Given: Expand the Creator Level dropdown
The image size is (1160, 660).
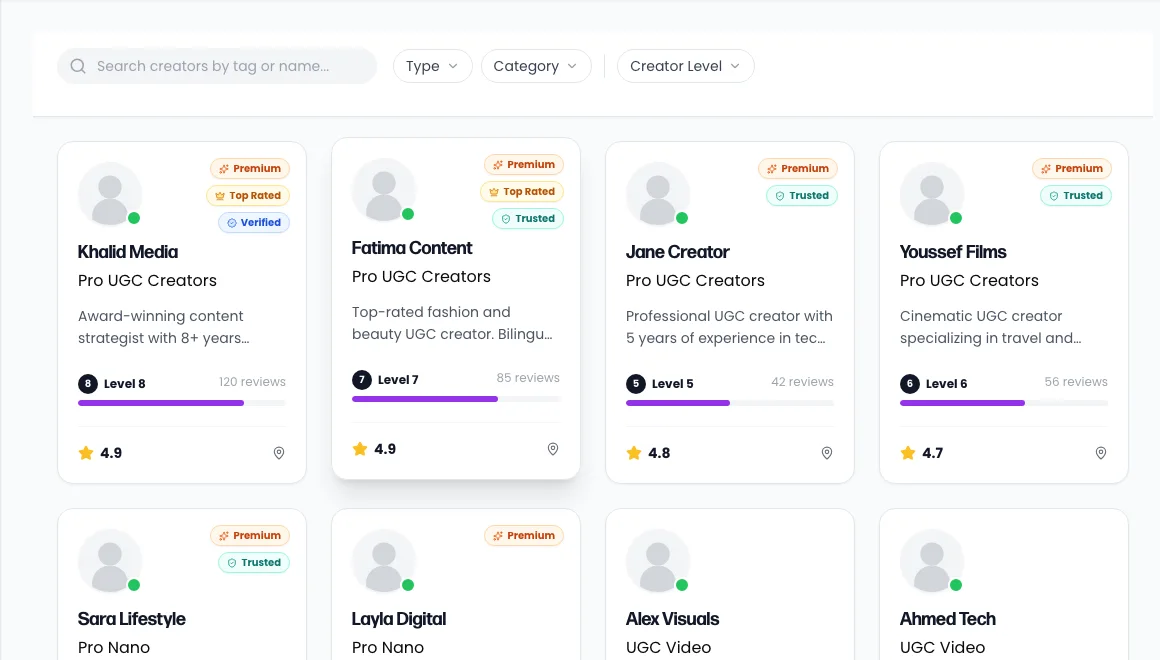Looking at the screenshot, I should click(x=685, y=66).
